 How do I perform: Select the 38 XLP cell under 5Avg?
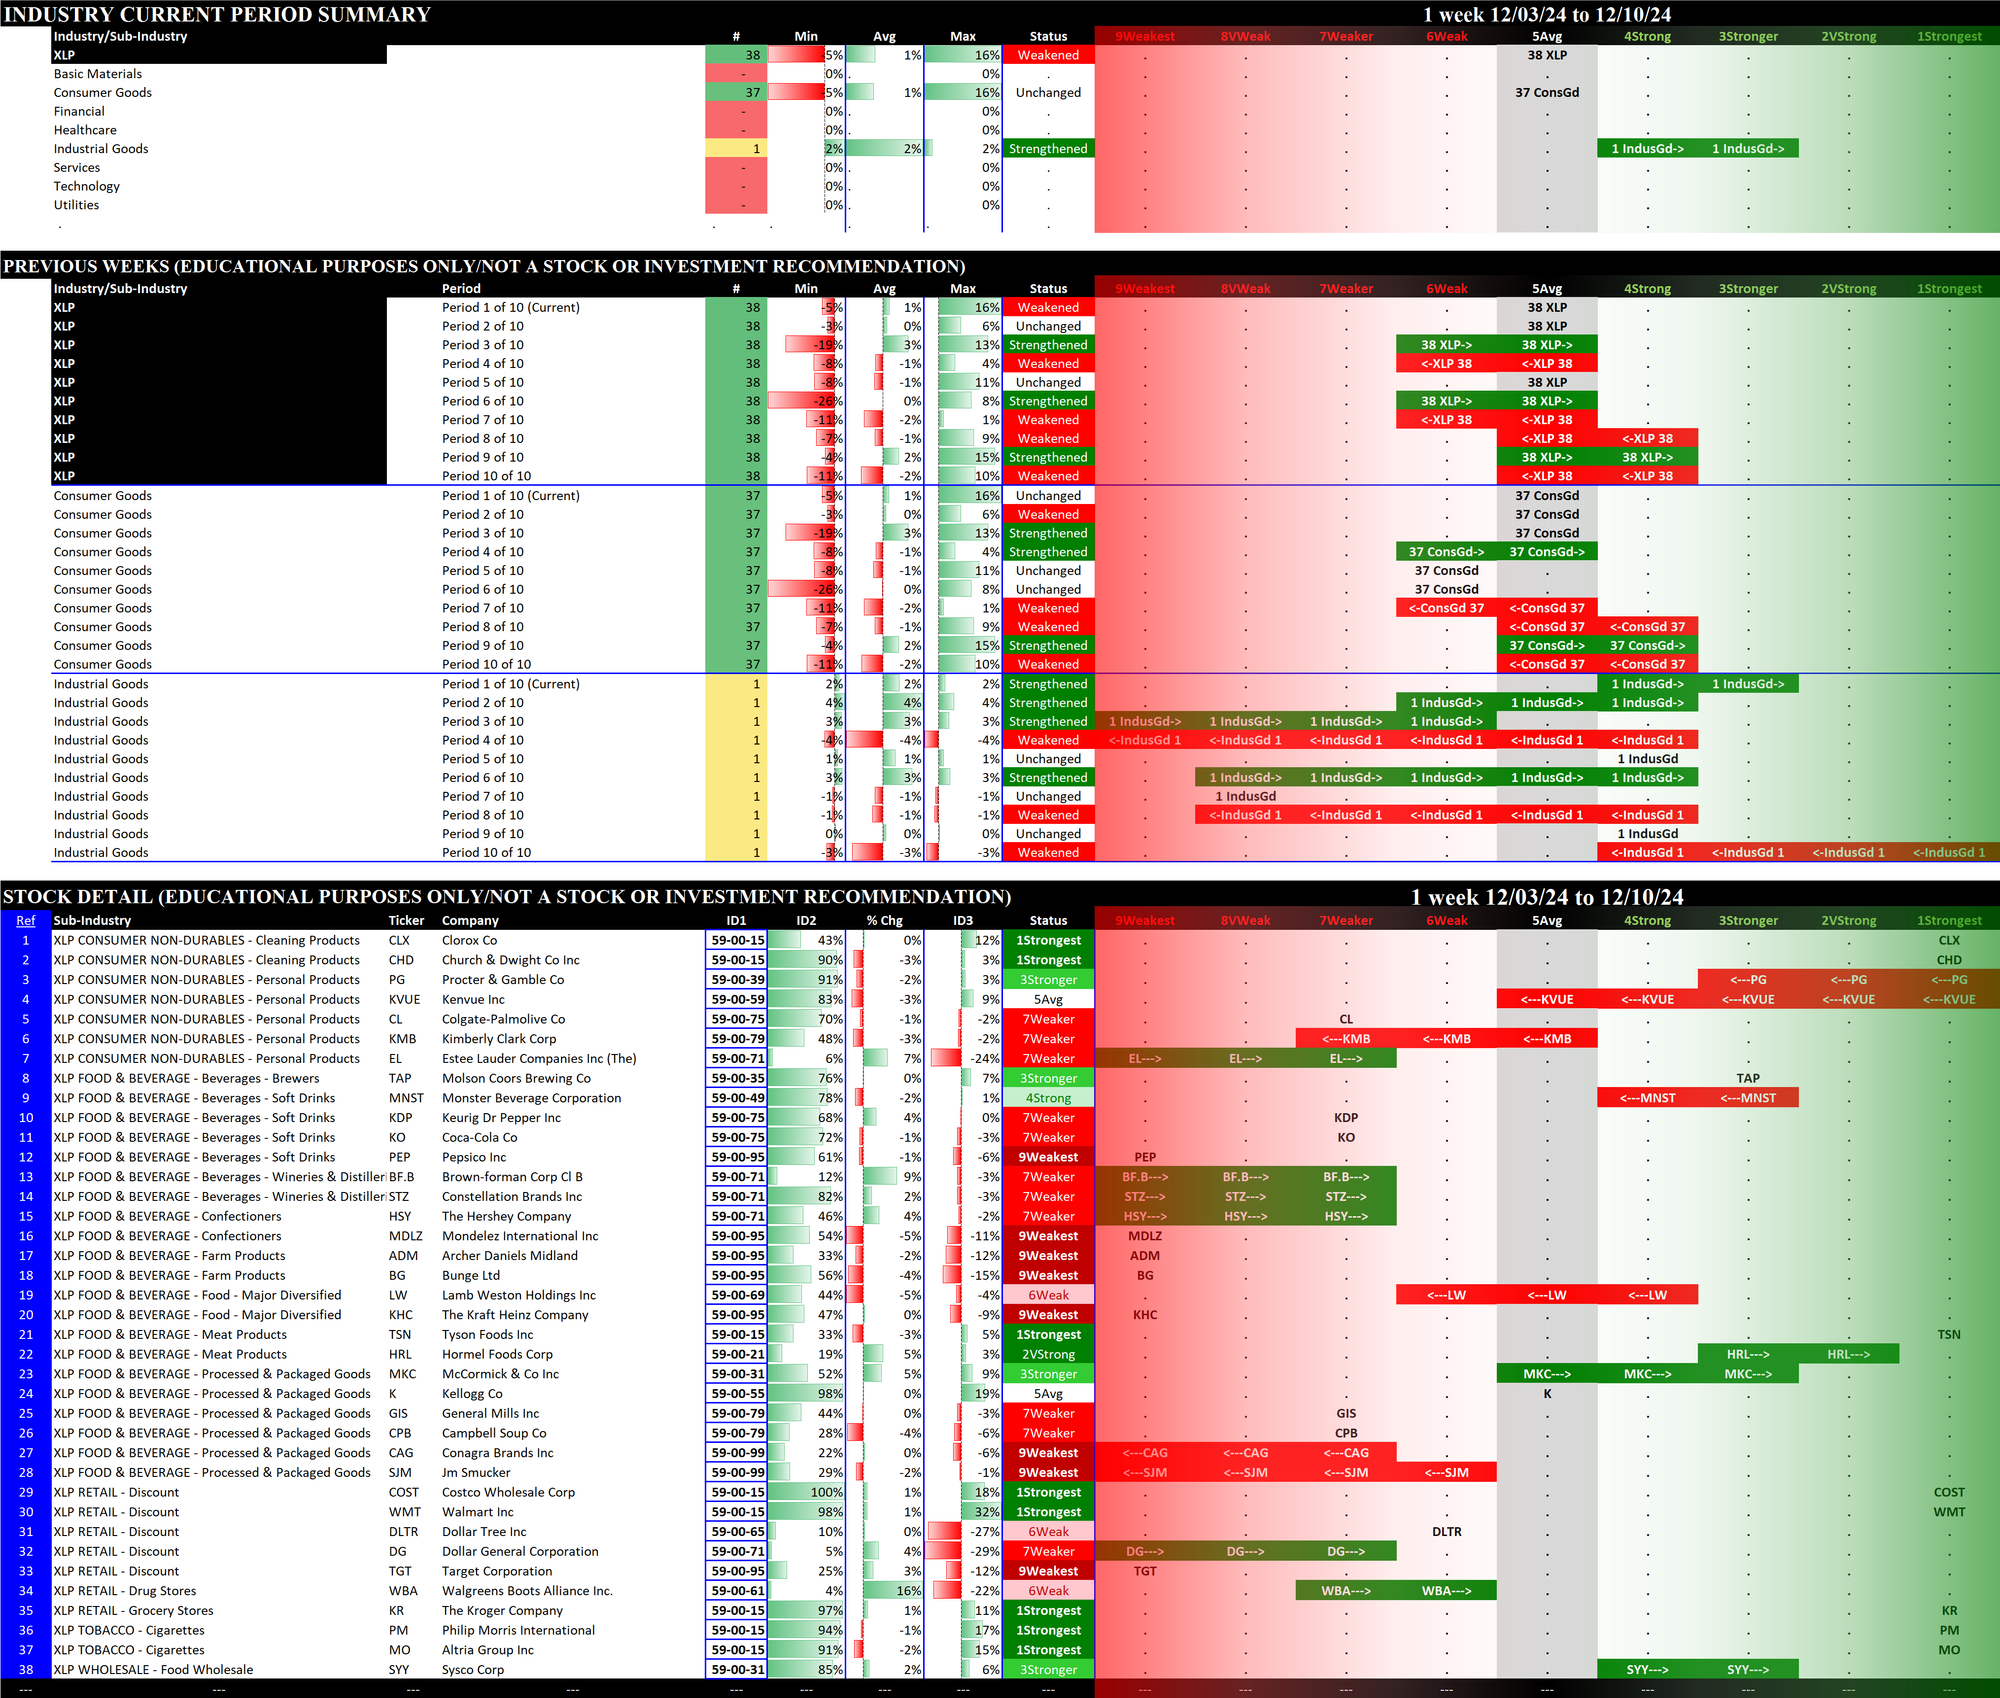(x=1546, y=55)
